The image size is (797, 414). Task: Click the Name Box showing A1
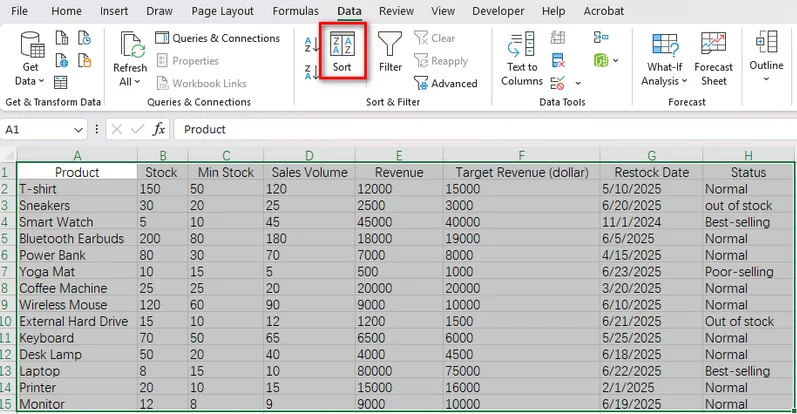click(37, 130)
